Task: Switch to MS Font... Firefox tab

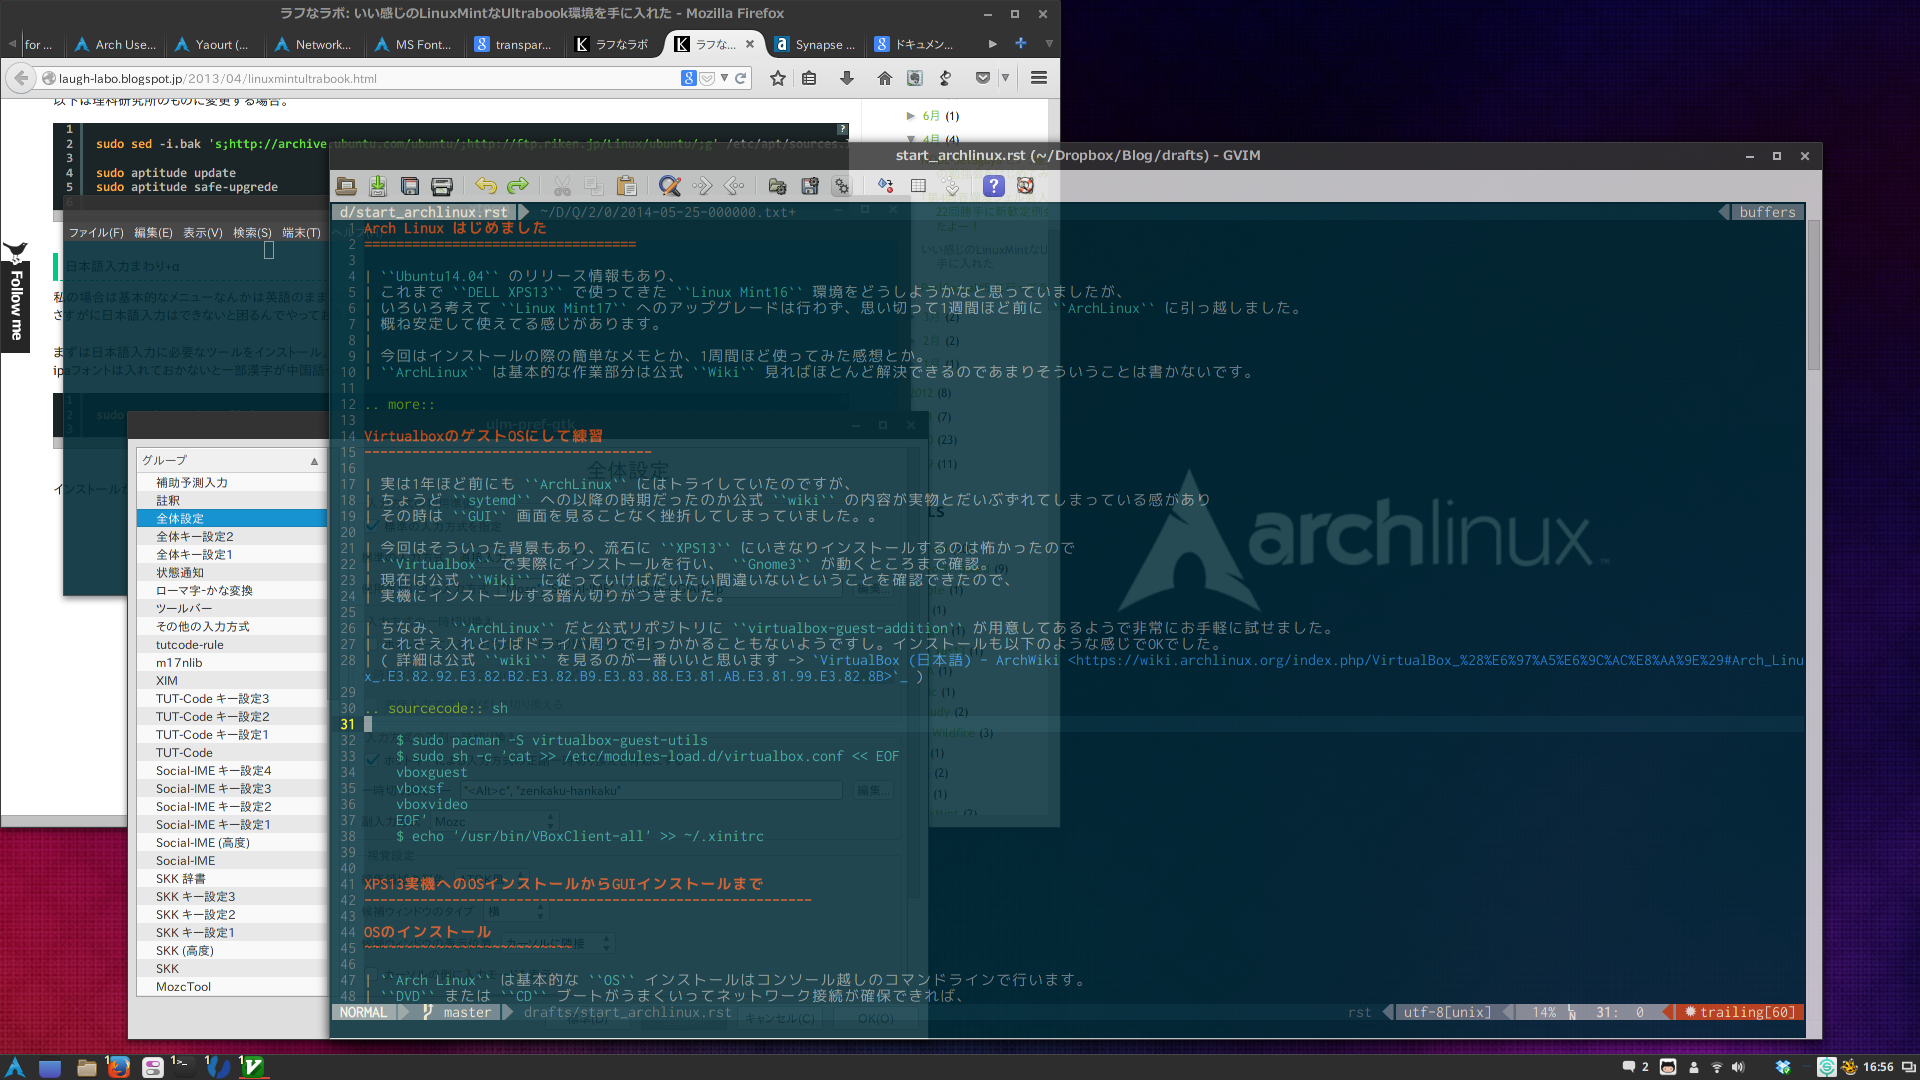Action: point(416,44)
